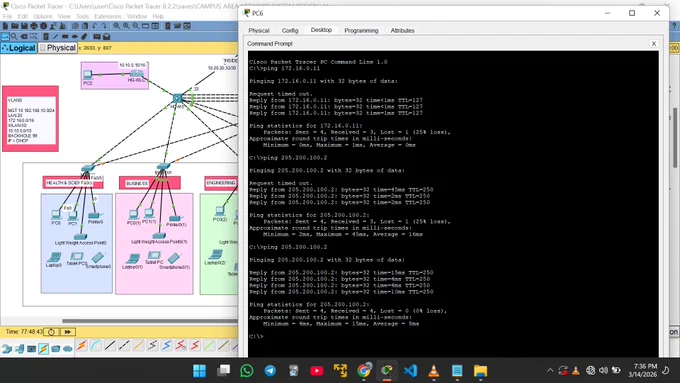Viewport: 680px width, 383px height.
Task: Click the ENGINEERING label on canvas
Action: (x=222, y=183)
